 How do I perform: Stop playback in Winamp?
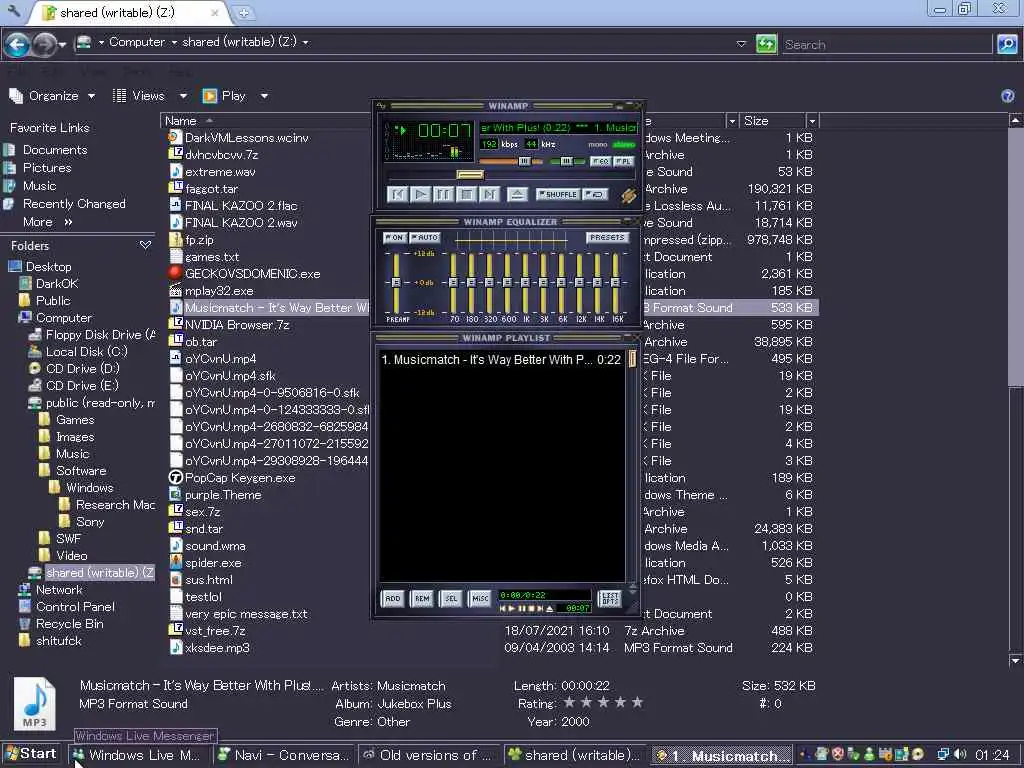(466, 194)
